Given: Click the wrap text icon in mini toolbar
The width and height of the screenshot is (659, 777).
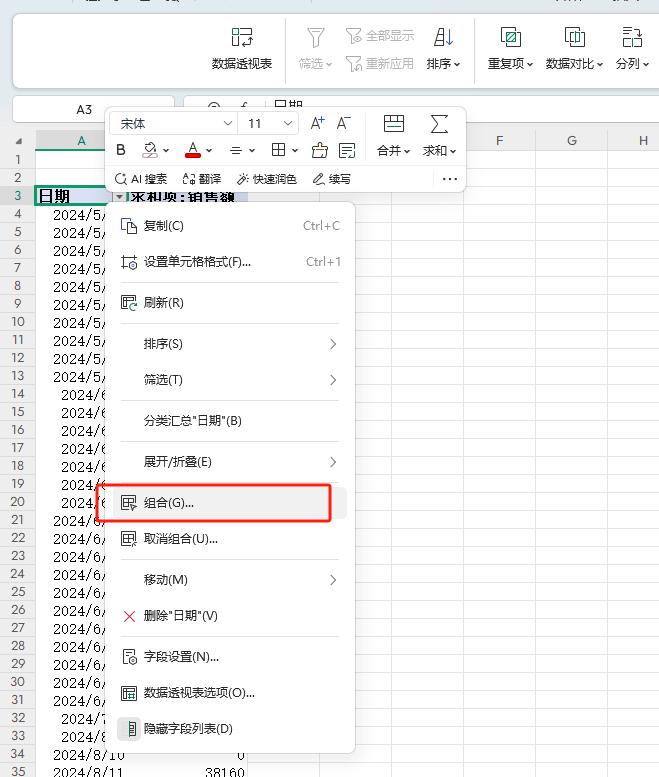Looking at the screenshot, I should coord(347,150).
